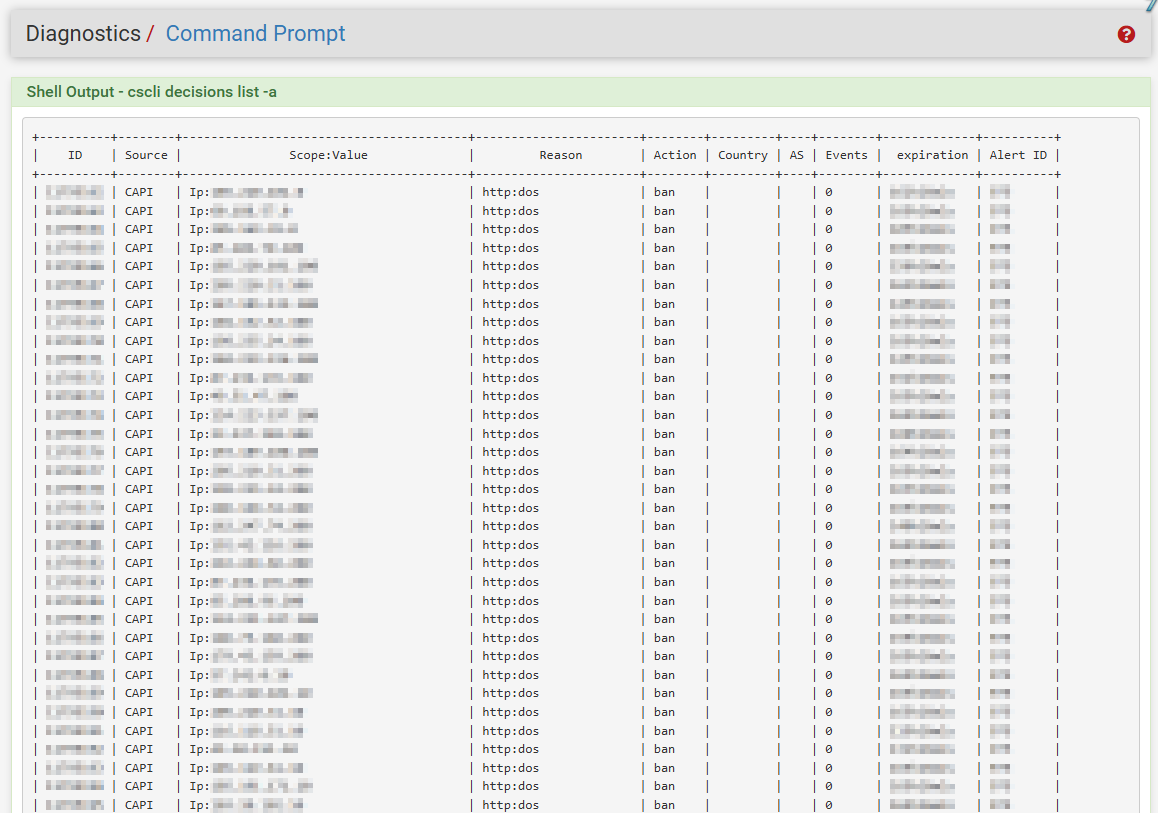Select the AS column header
Image resolution: width=1158 pixels, height=813 pixels.
tap(796, 155)
